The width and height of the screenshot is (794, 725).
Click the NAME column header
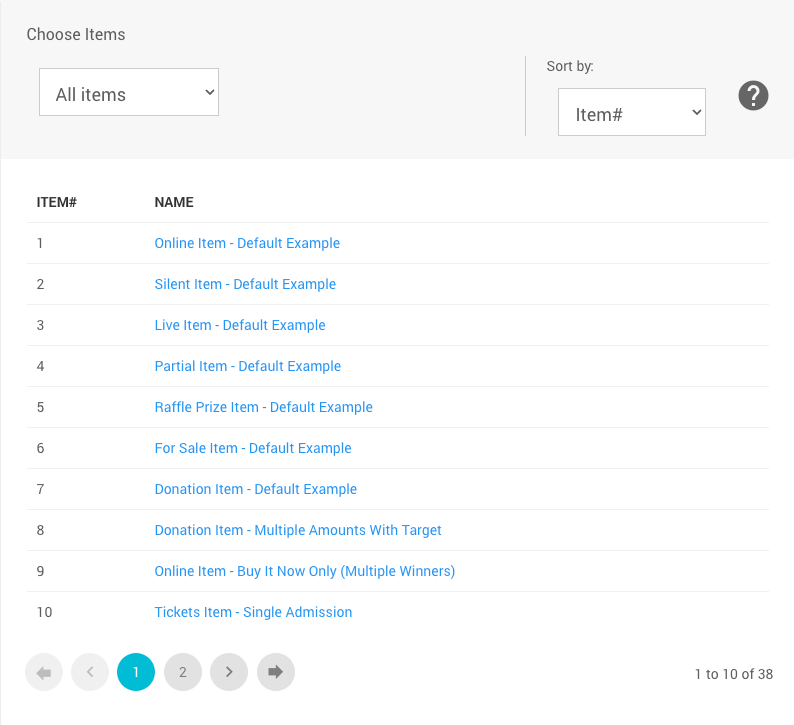point(174,202)
